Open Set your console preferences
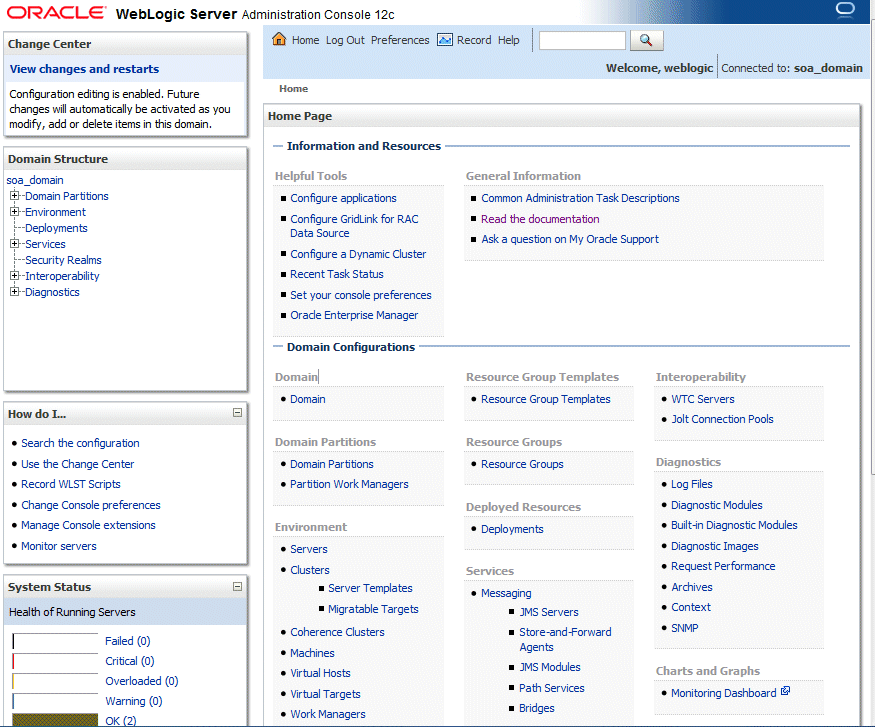 click(x=360, y=295)
